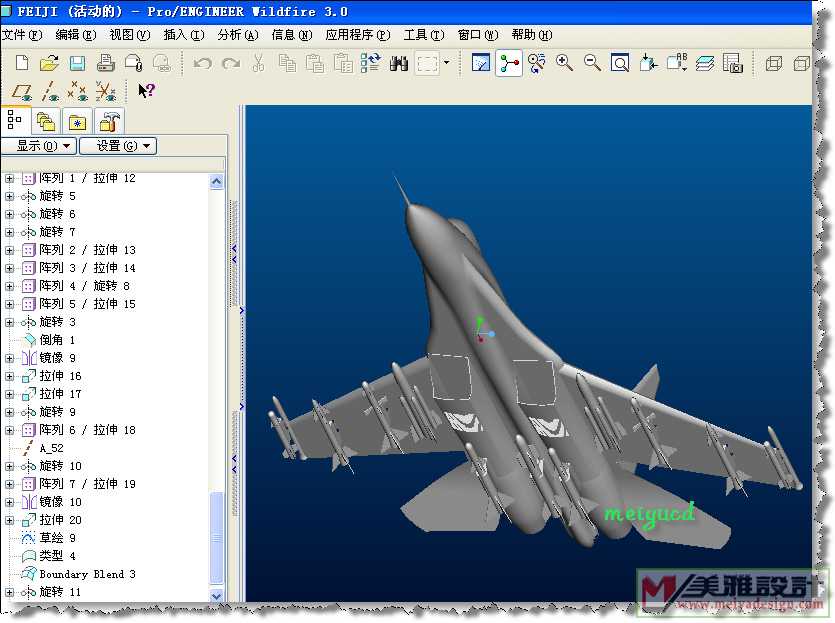
Task: Open the selection box dropdown arrow
Action: [446, 63]
